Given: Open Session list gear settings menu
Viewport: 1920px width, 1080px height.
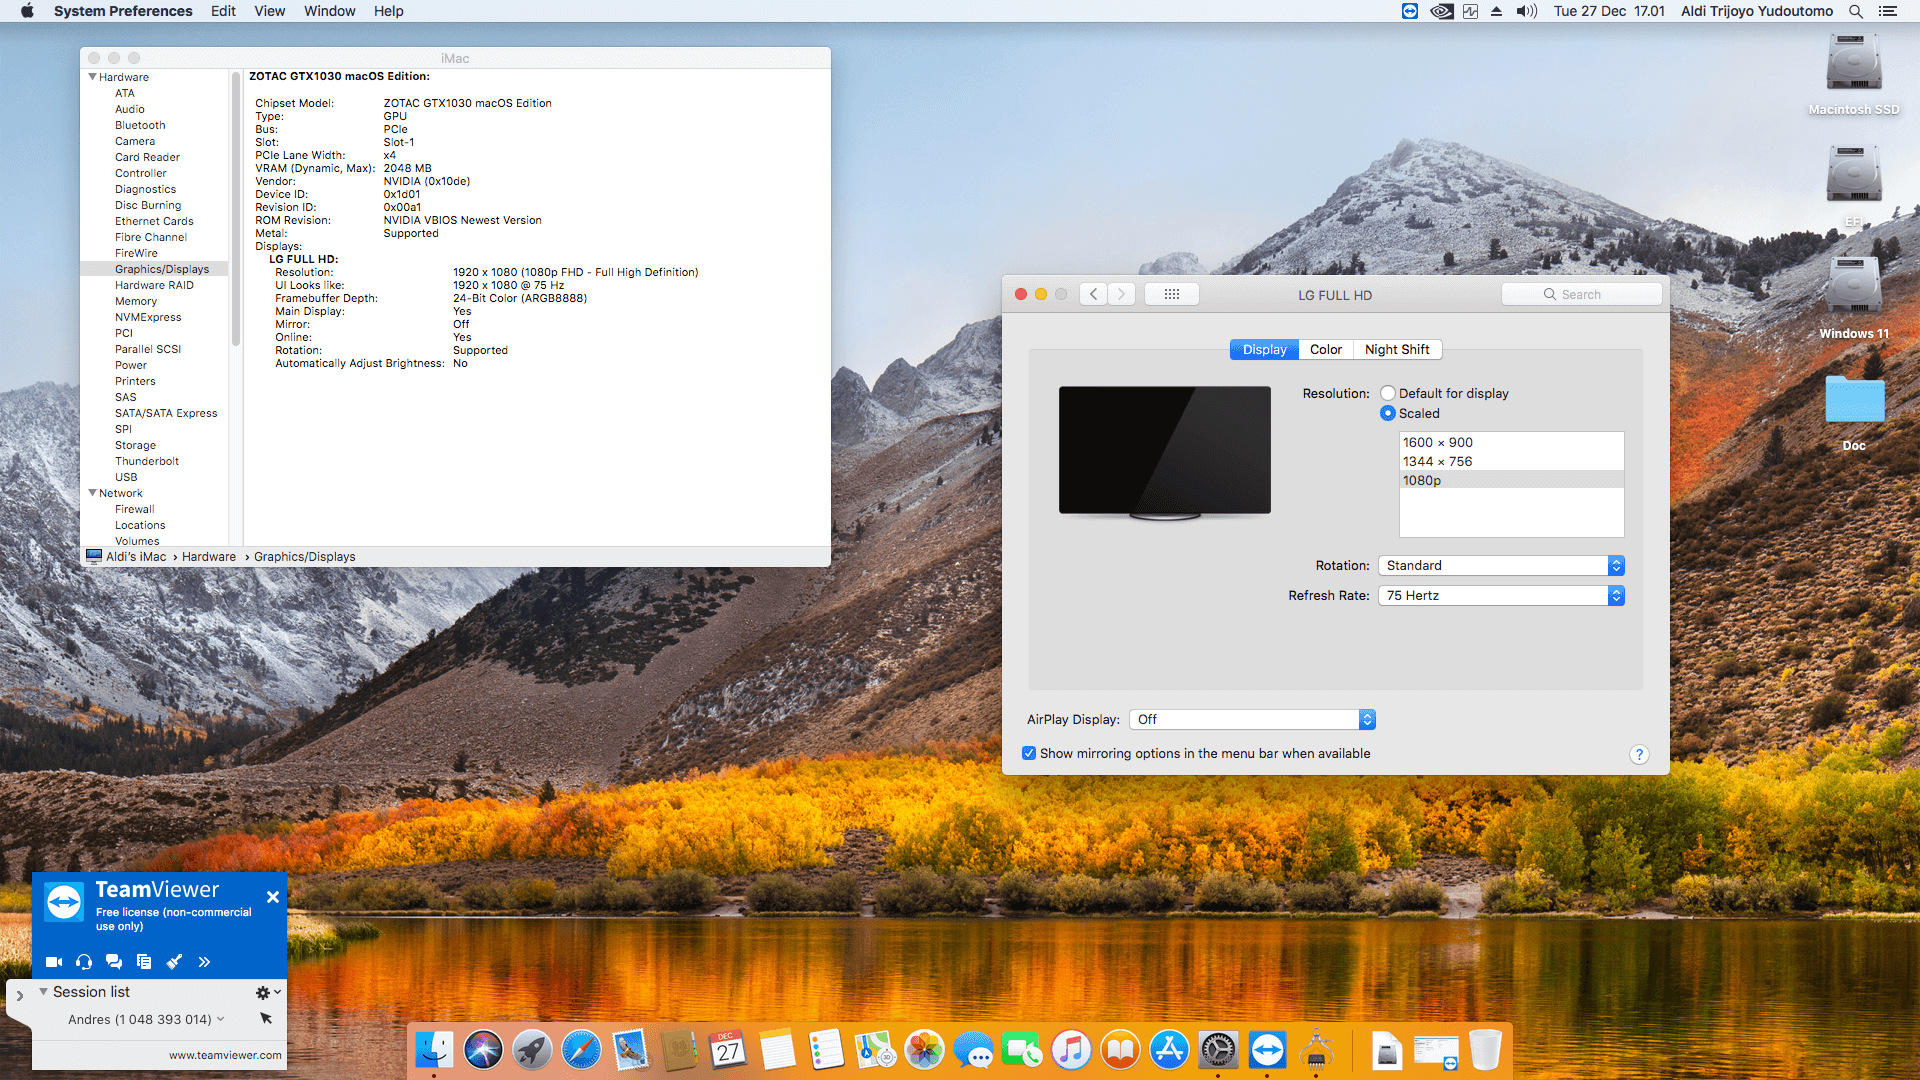Looking at the screenshot, I should click(x=267, y=992).
